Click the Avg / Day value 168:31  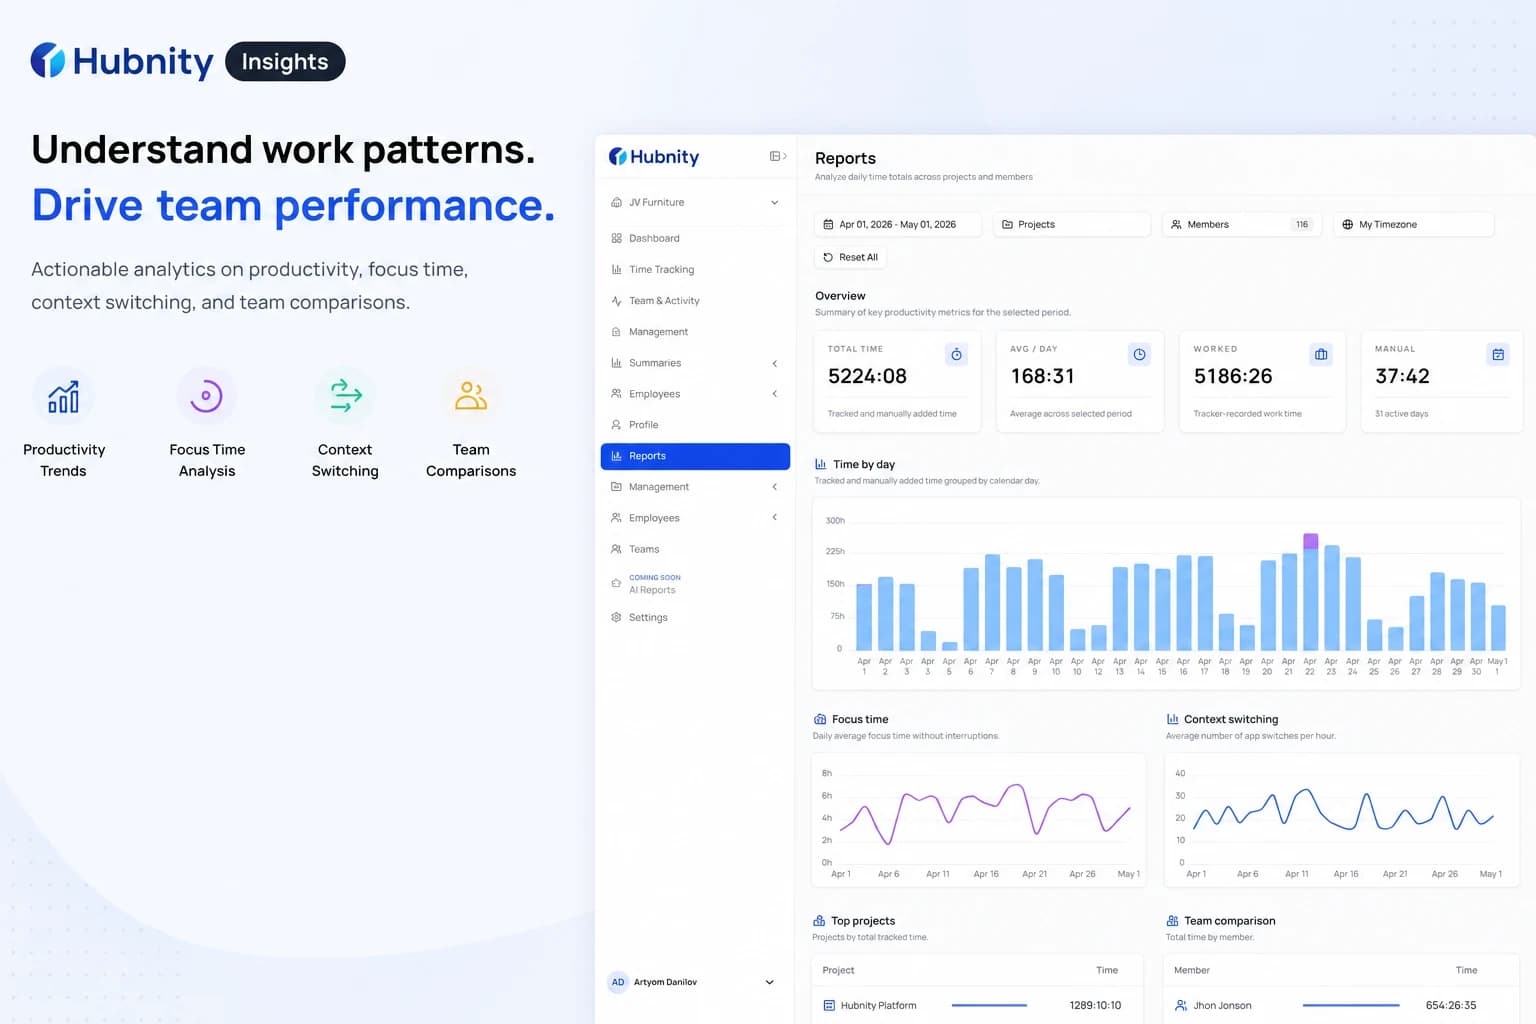[x=1042, y=376]
